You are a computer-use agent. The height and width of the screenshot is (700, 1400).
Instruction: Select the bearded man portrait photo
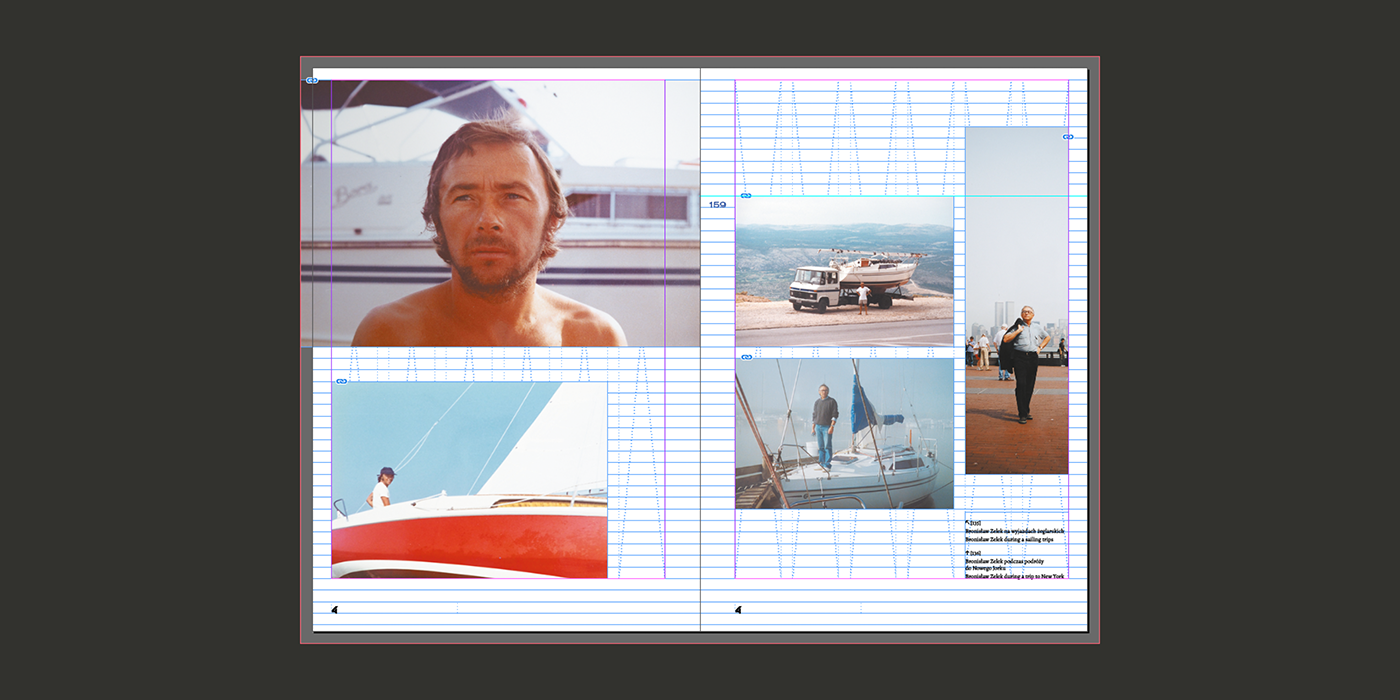pos(500,213)
